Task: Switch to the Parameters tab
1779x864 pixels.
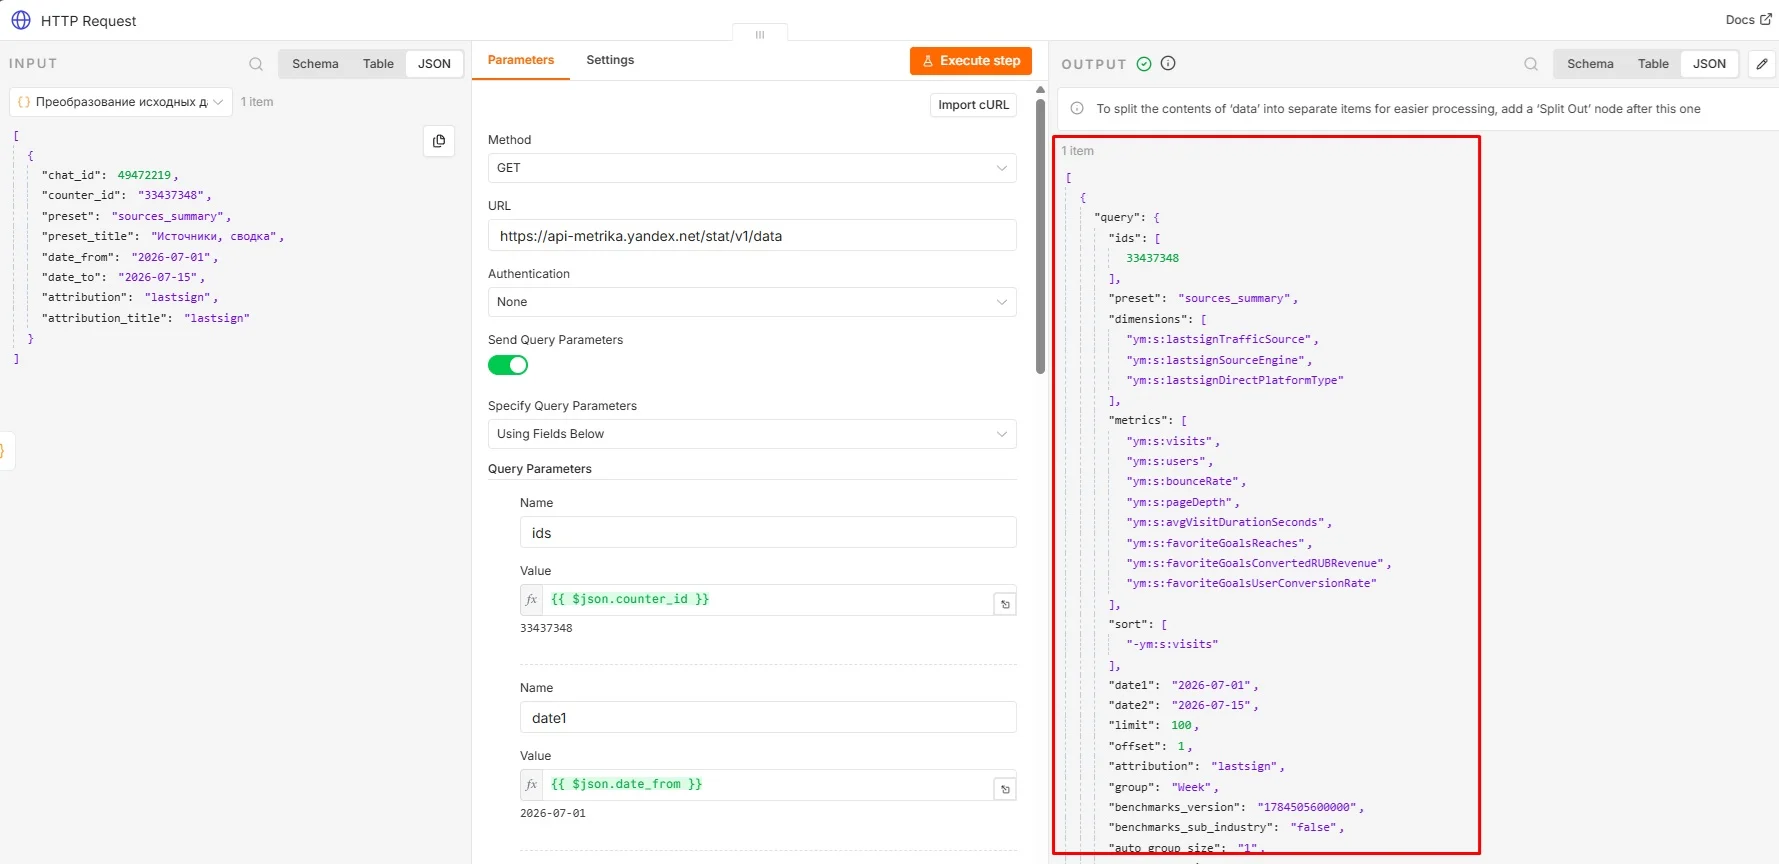Action: (x=521, y=60)
